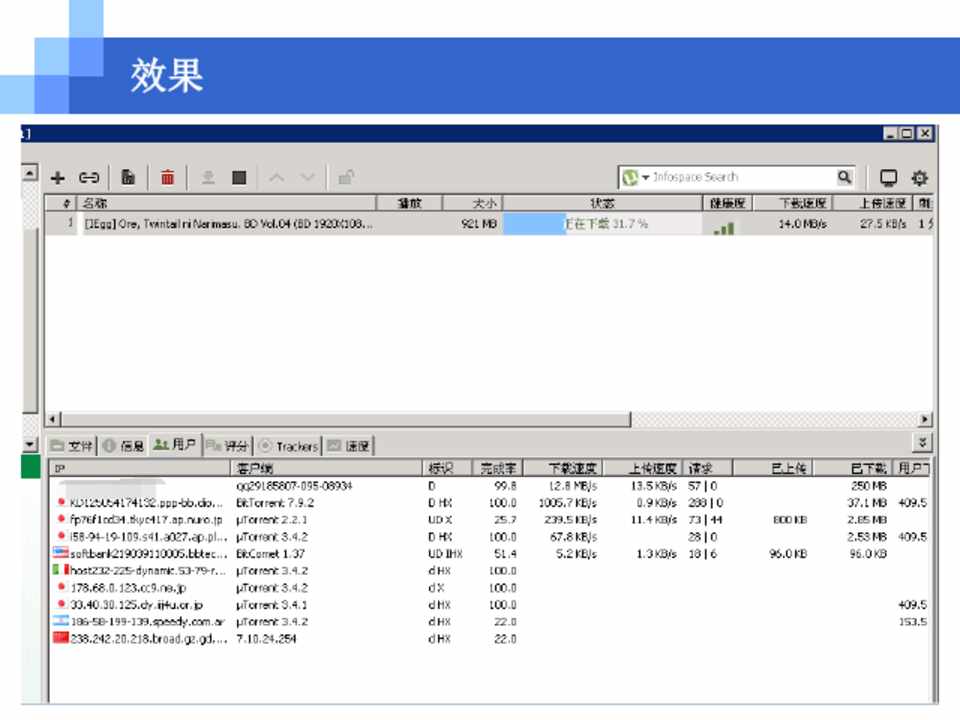Open Preferences with the gear icon
This screenshot has width=960, height=720.
[x=919, y=178]
